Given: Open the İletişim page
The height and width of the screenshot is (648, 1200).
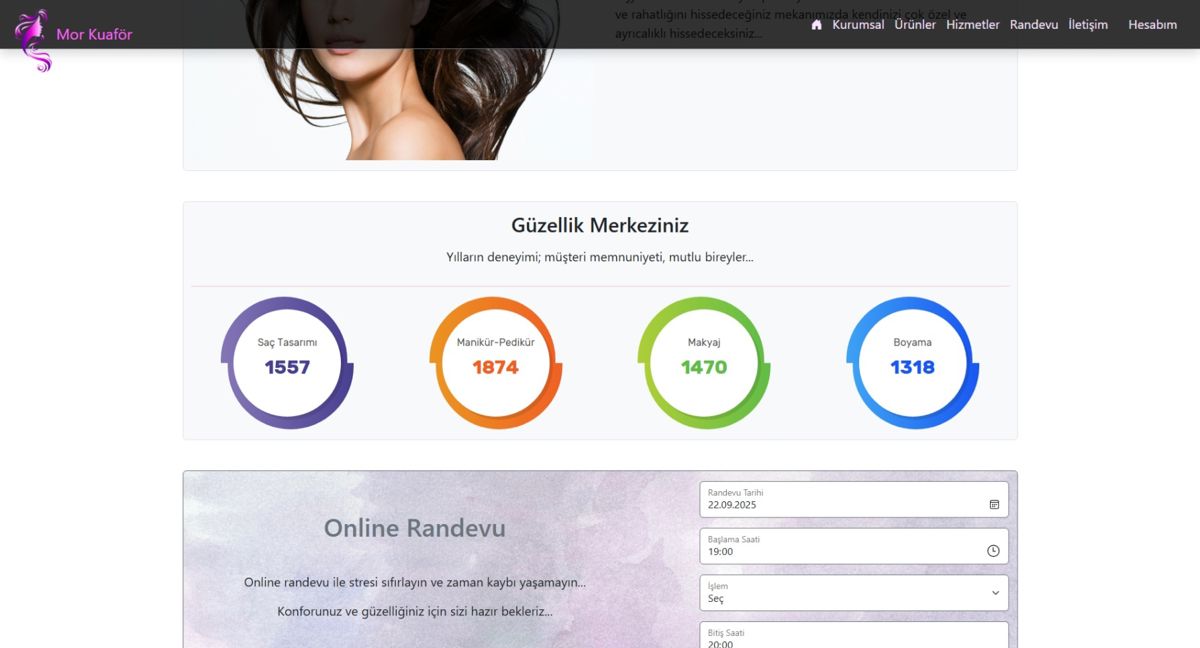Looking at the screenshot, I should click(1087, 25).
